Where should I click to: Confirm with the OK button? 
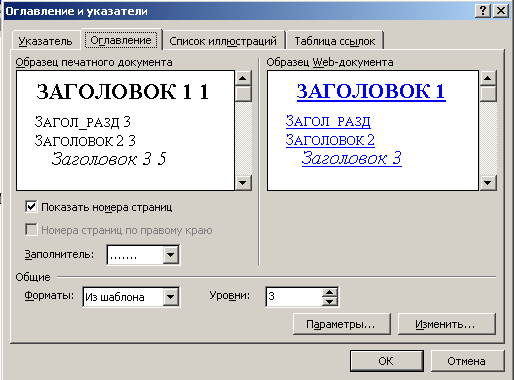(x=386, y=361)
